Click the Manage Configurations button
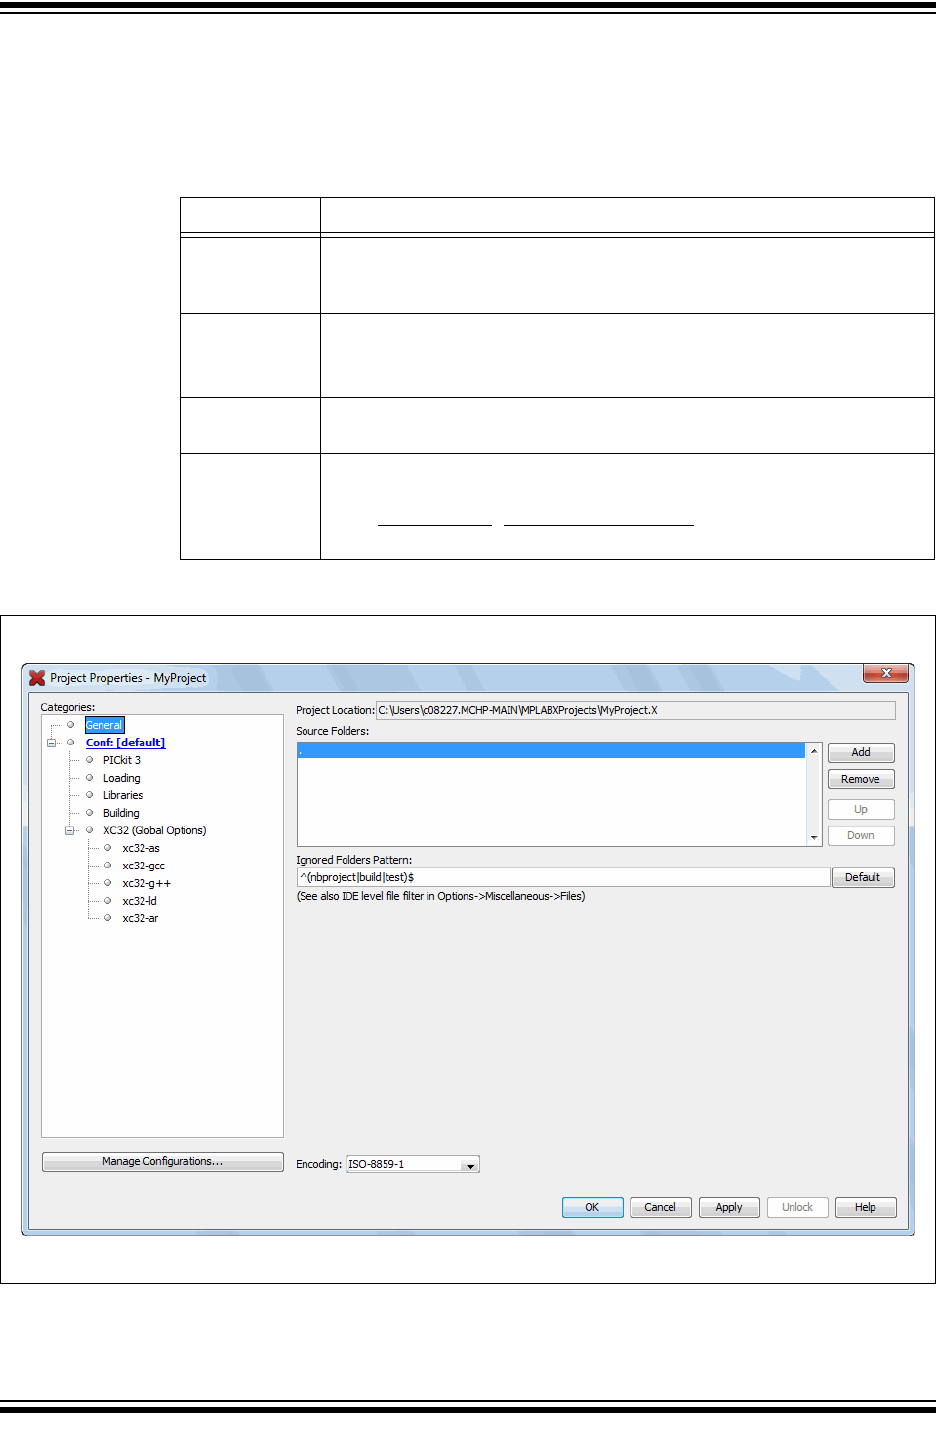936x1429 pixels. tap(163, 1161)
